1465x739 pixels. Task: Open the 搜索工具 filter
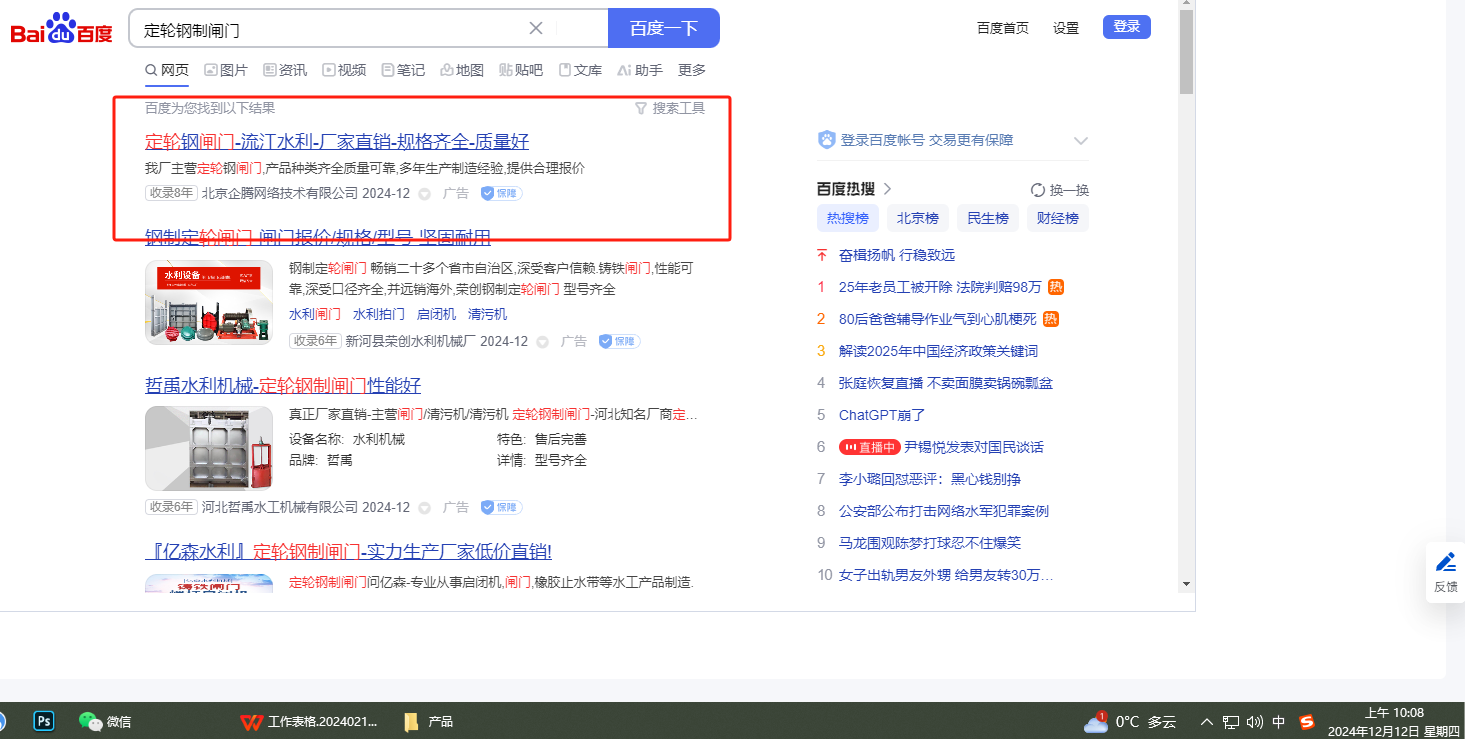[670, 108]
